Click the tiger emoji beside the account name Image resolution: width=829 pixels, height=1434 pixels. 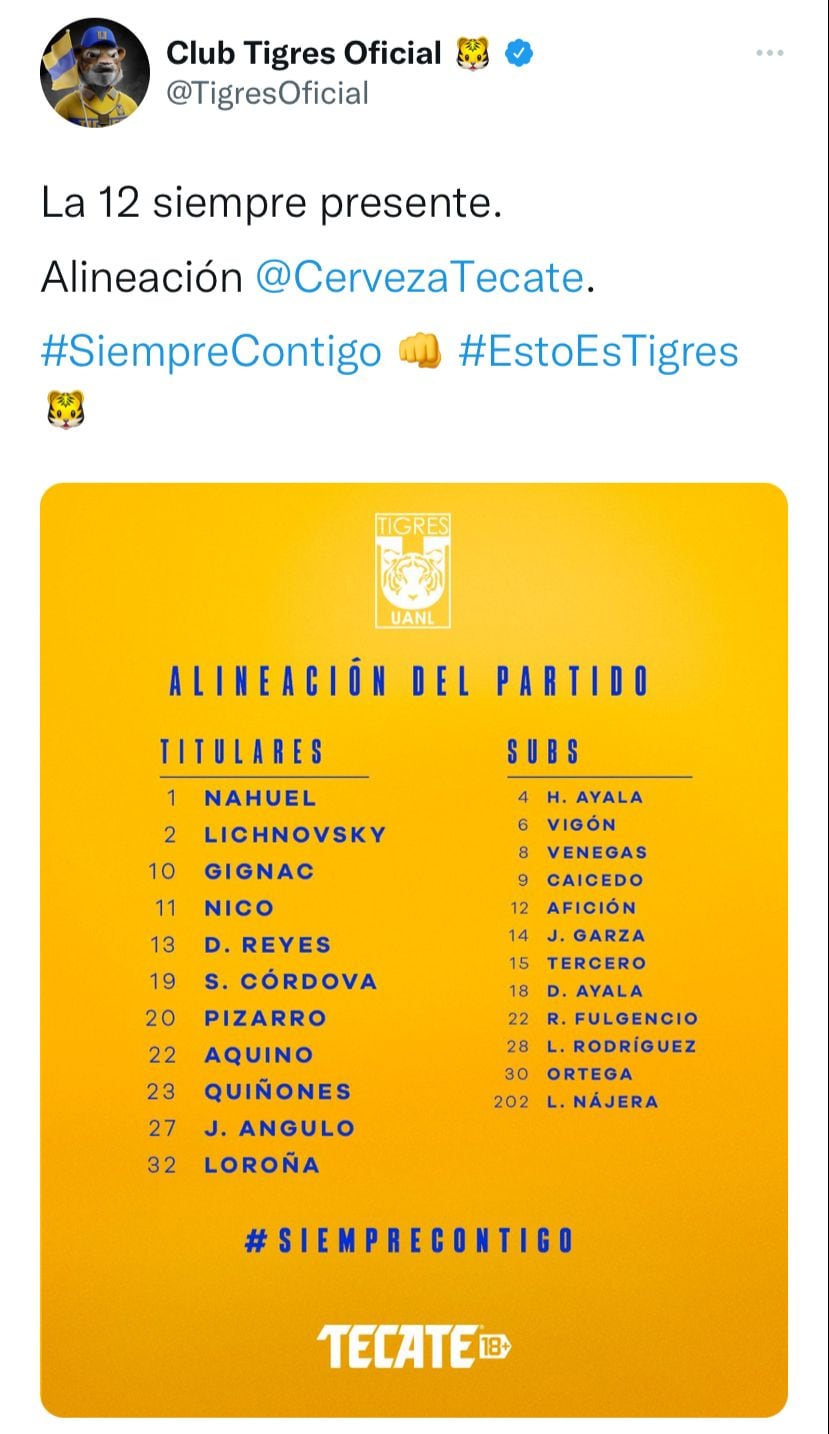click(x=473, y=53)
